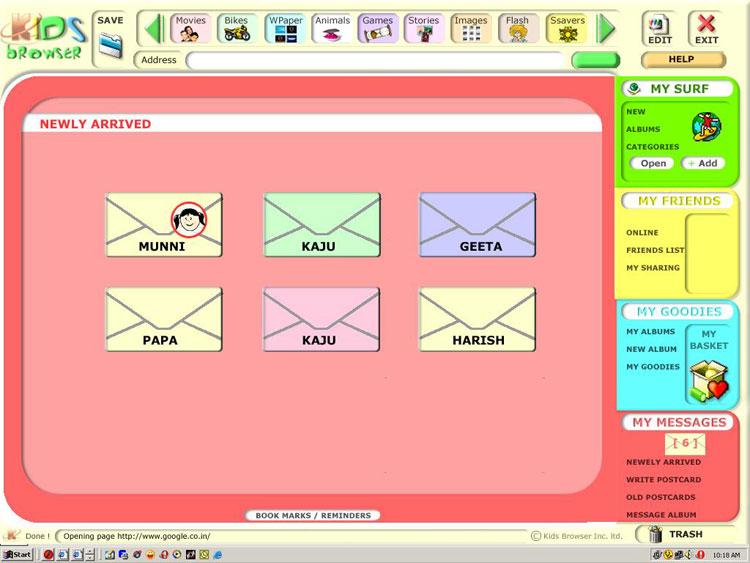Screen dimensions: 750x563
Task: Open the My Basket gift box
Action: [709, 381]
